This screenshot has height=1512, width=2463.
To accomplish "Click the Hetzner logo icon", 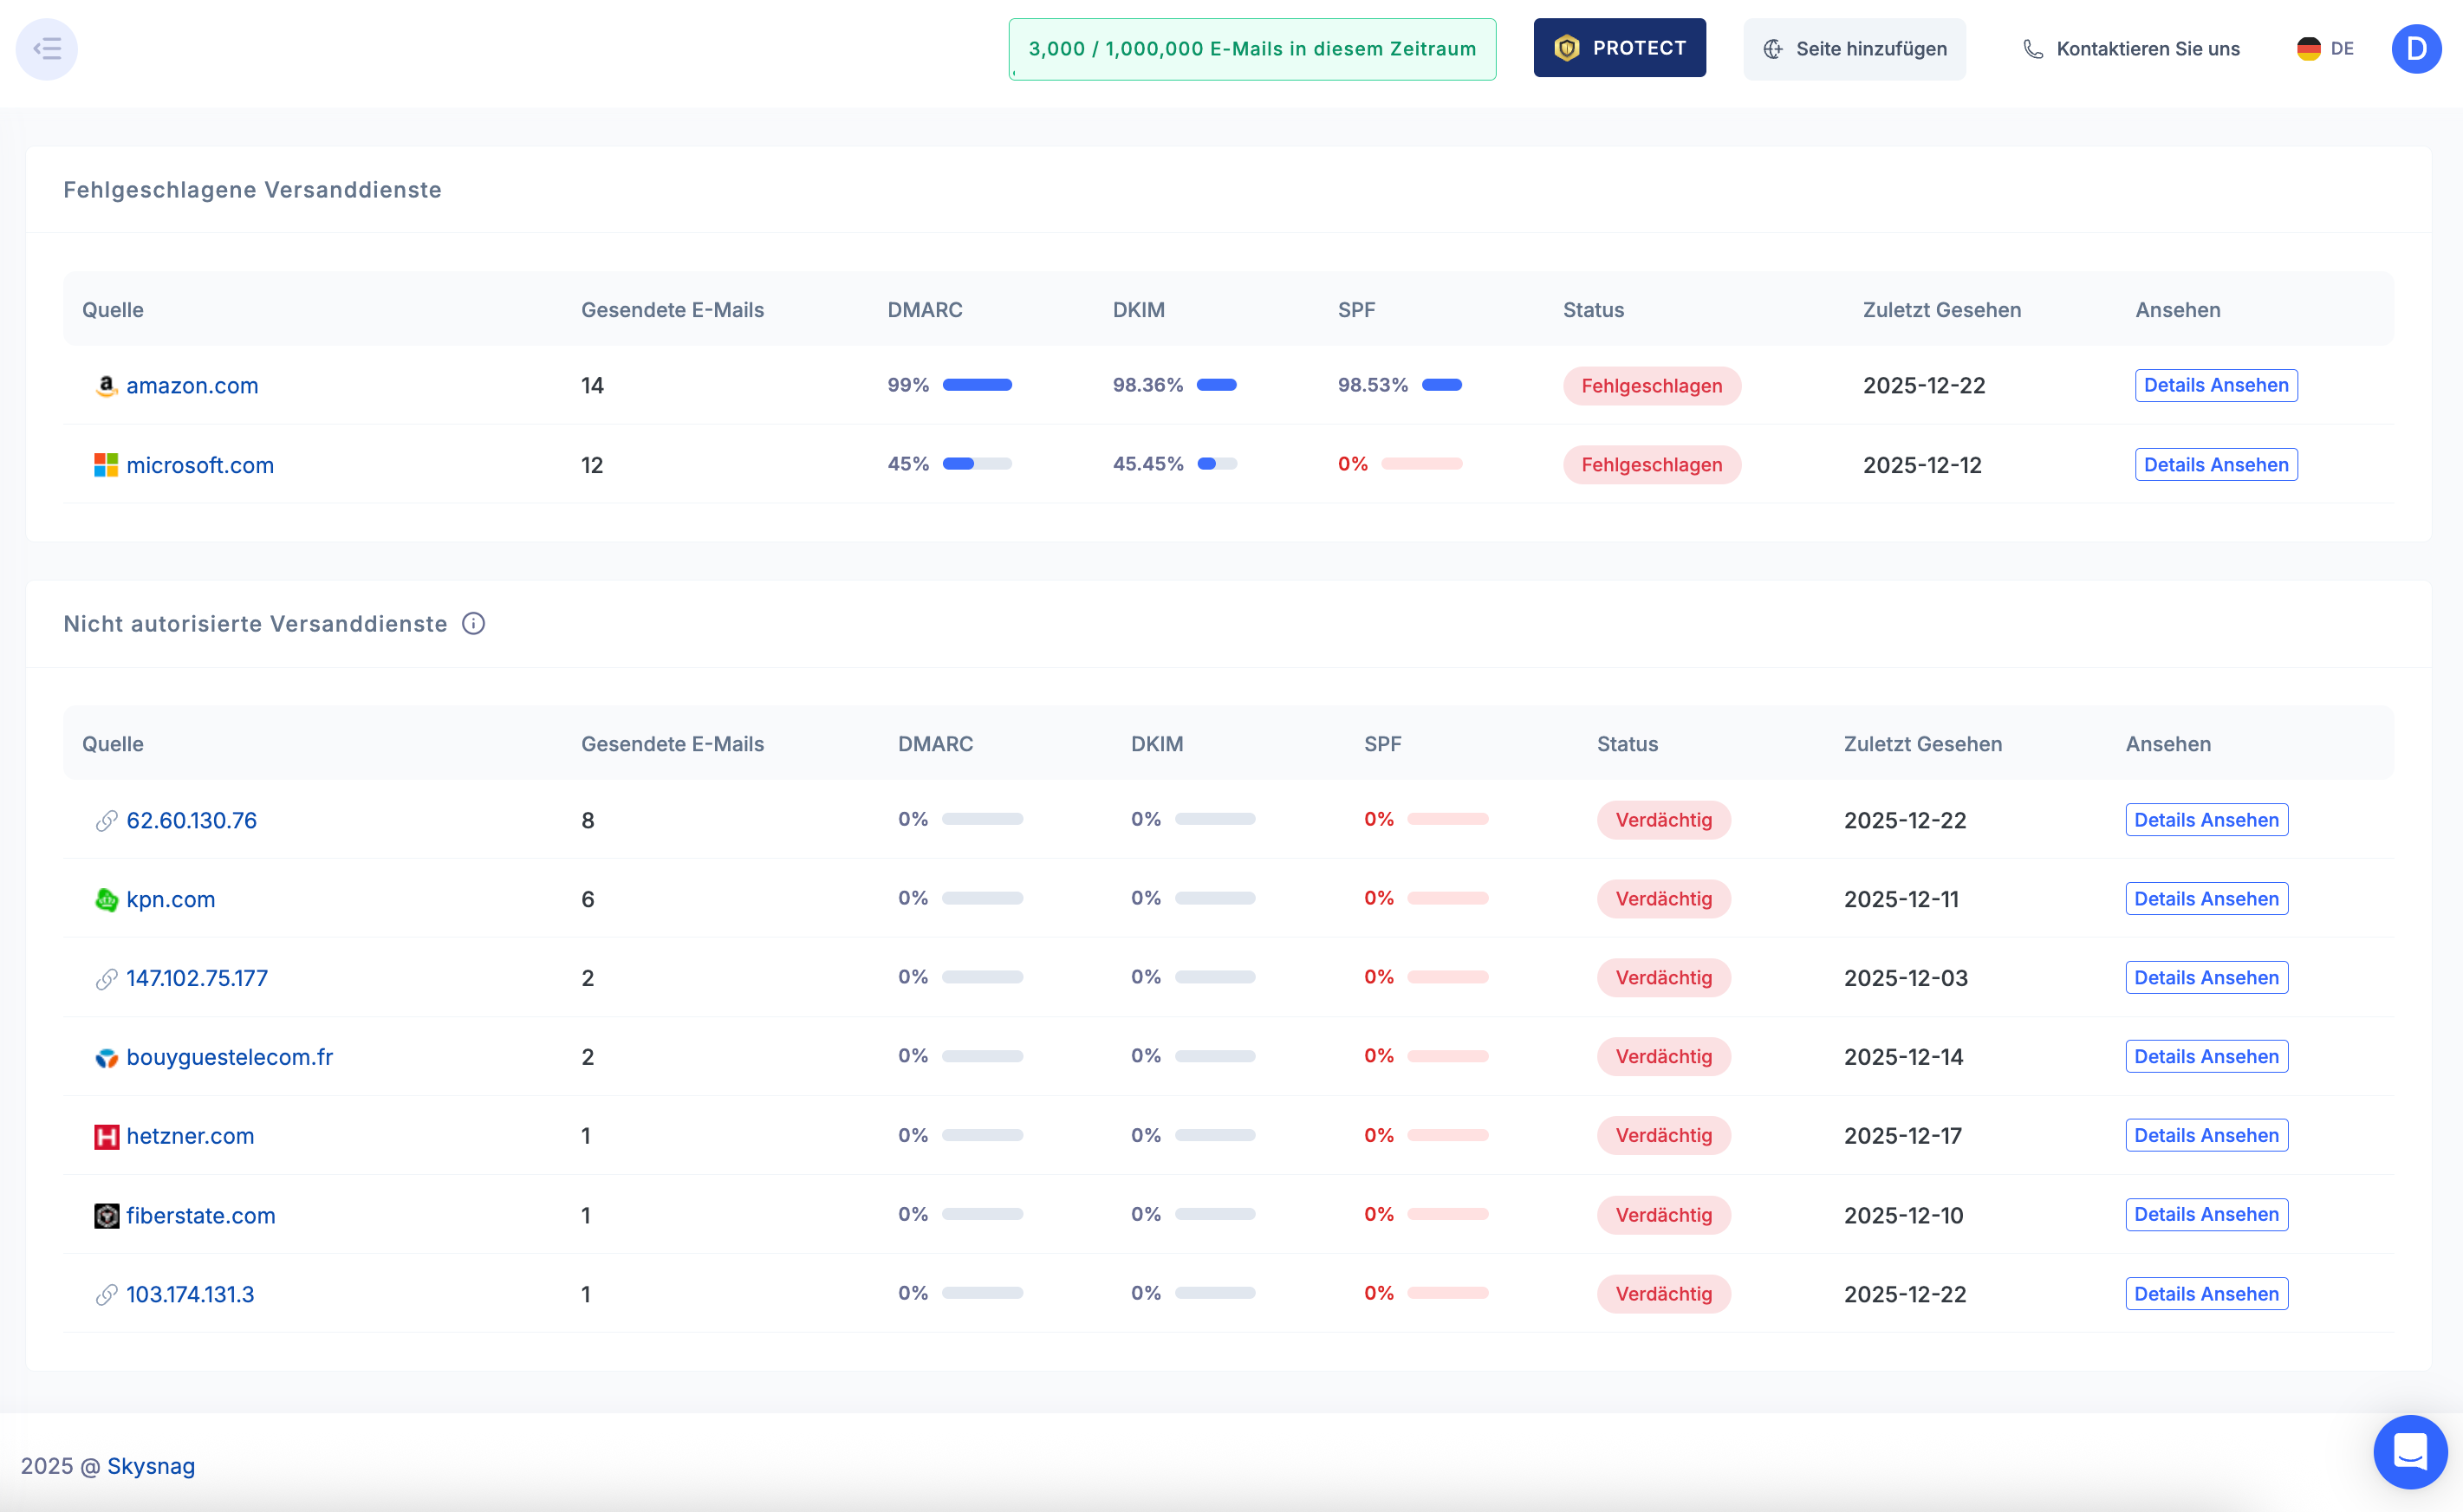I will [x=106, y=1136].
